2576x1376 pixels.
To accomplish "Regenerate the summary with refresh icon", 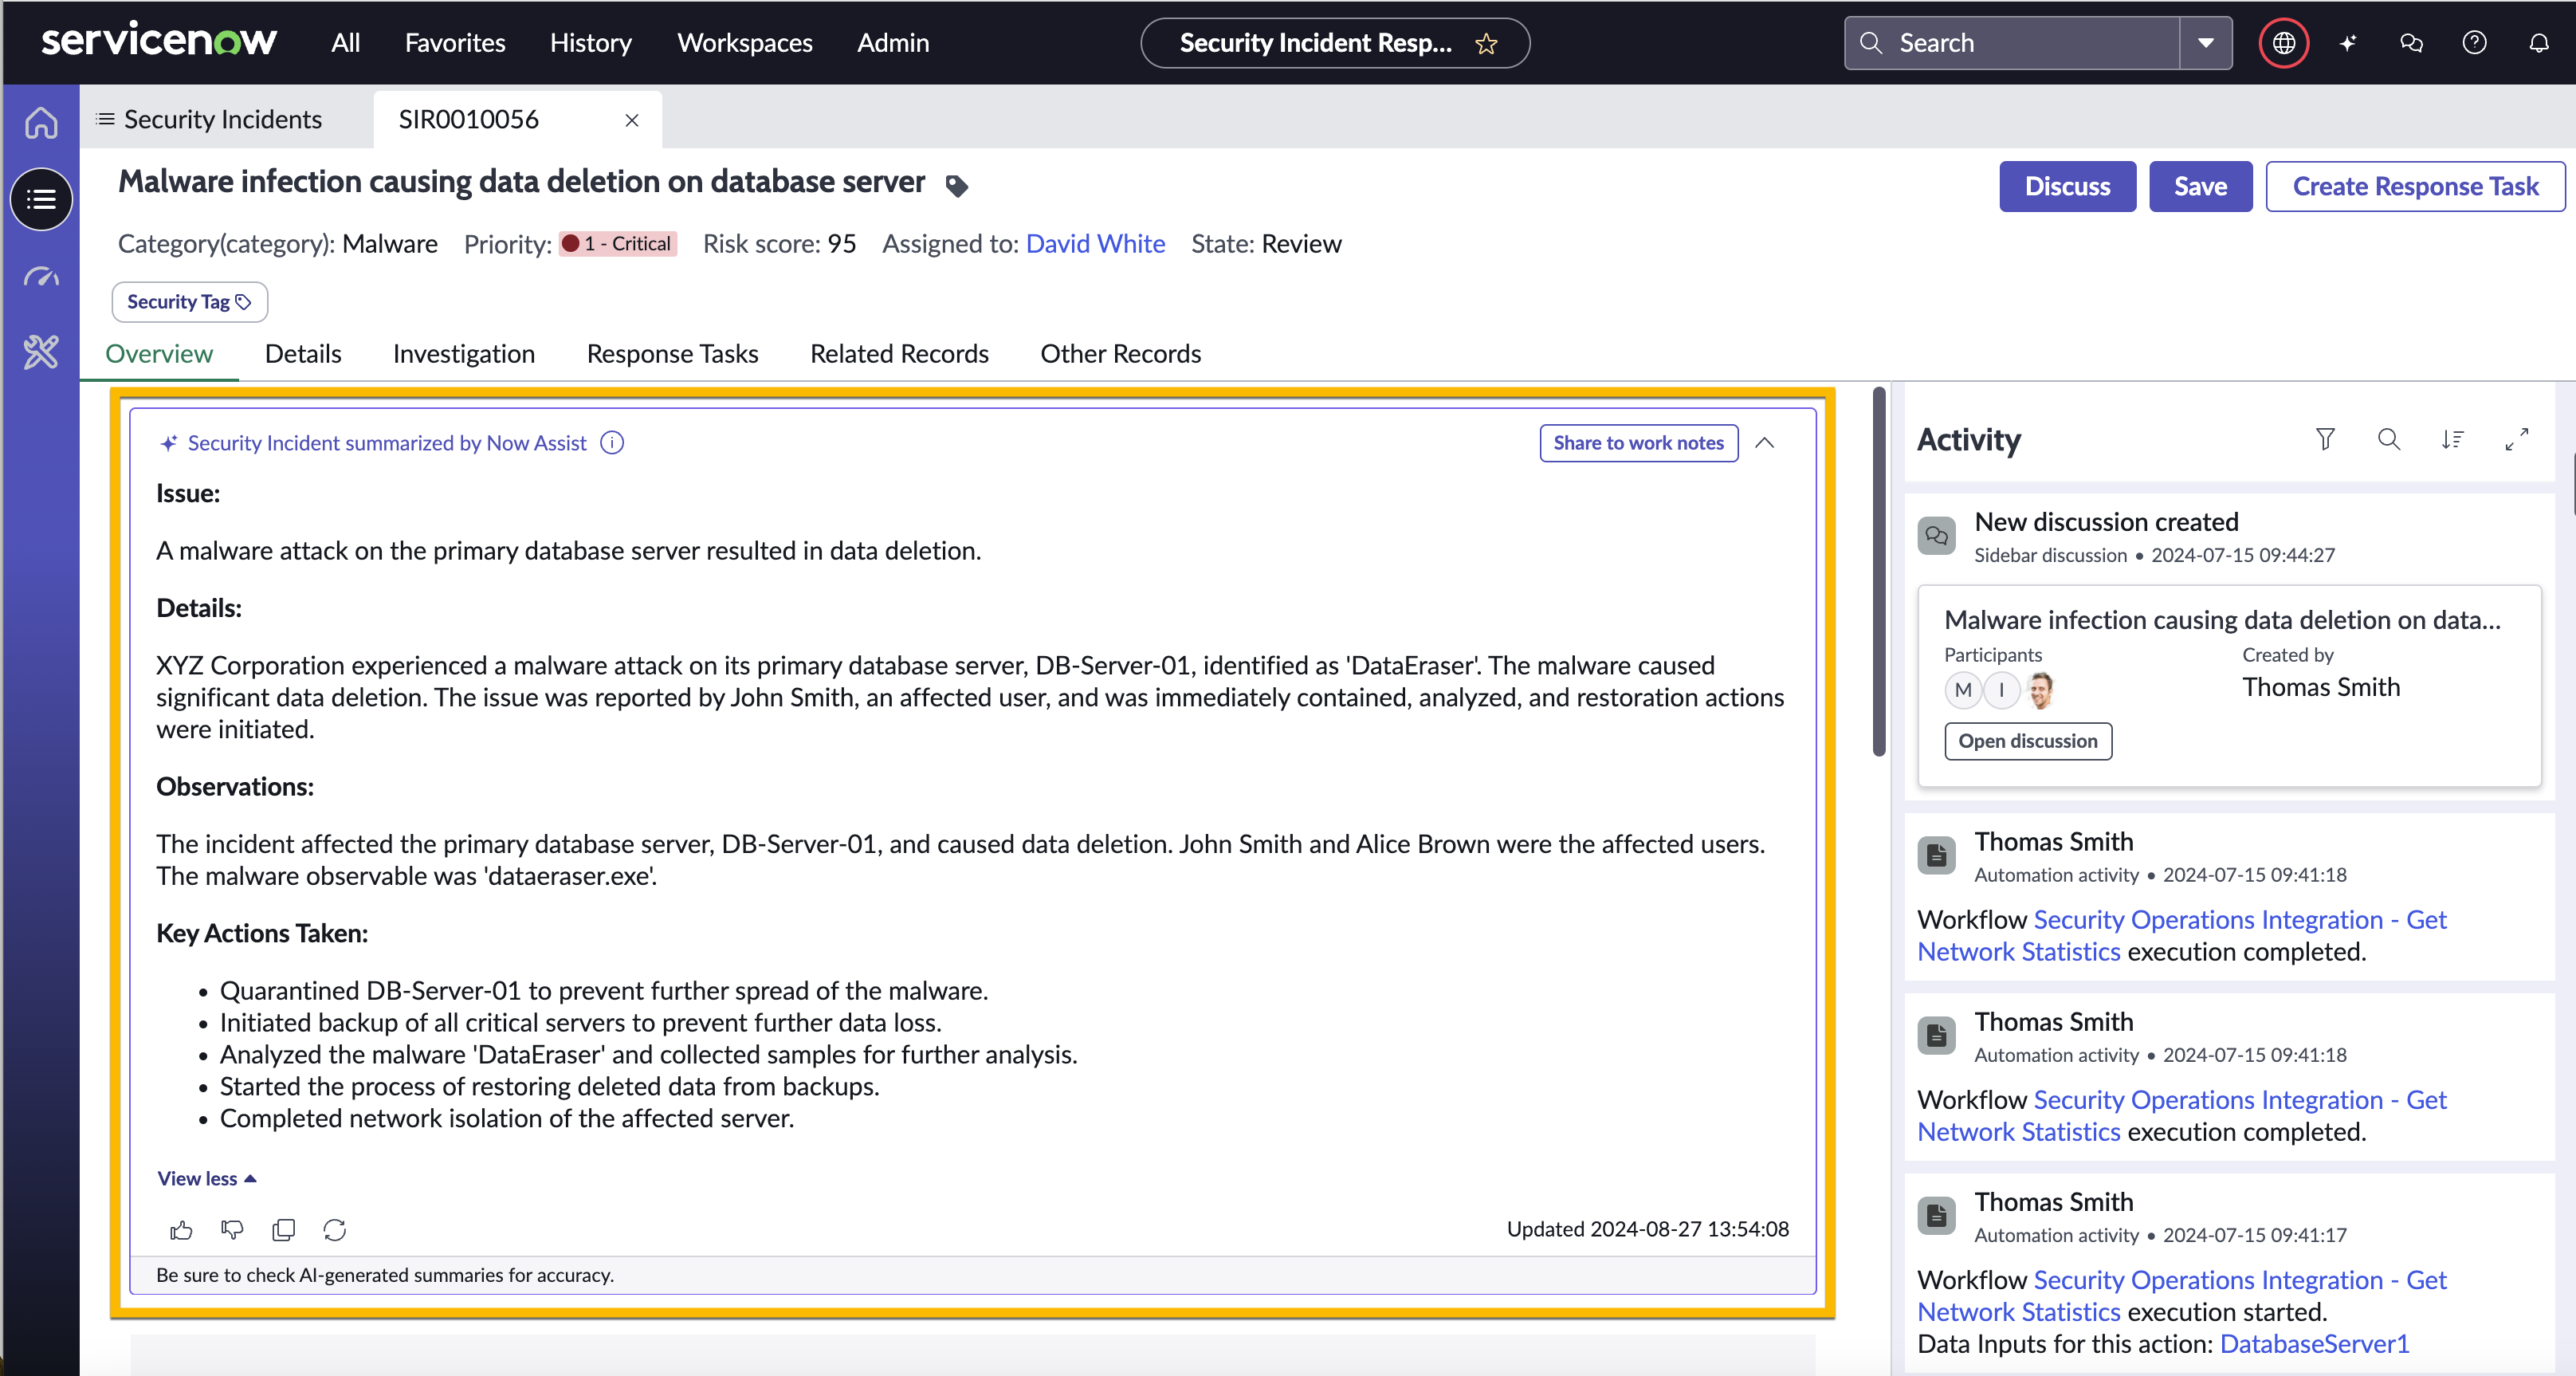I will (334, 1230).
